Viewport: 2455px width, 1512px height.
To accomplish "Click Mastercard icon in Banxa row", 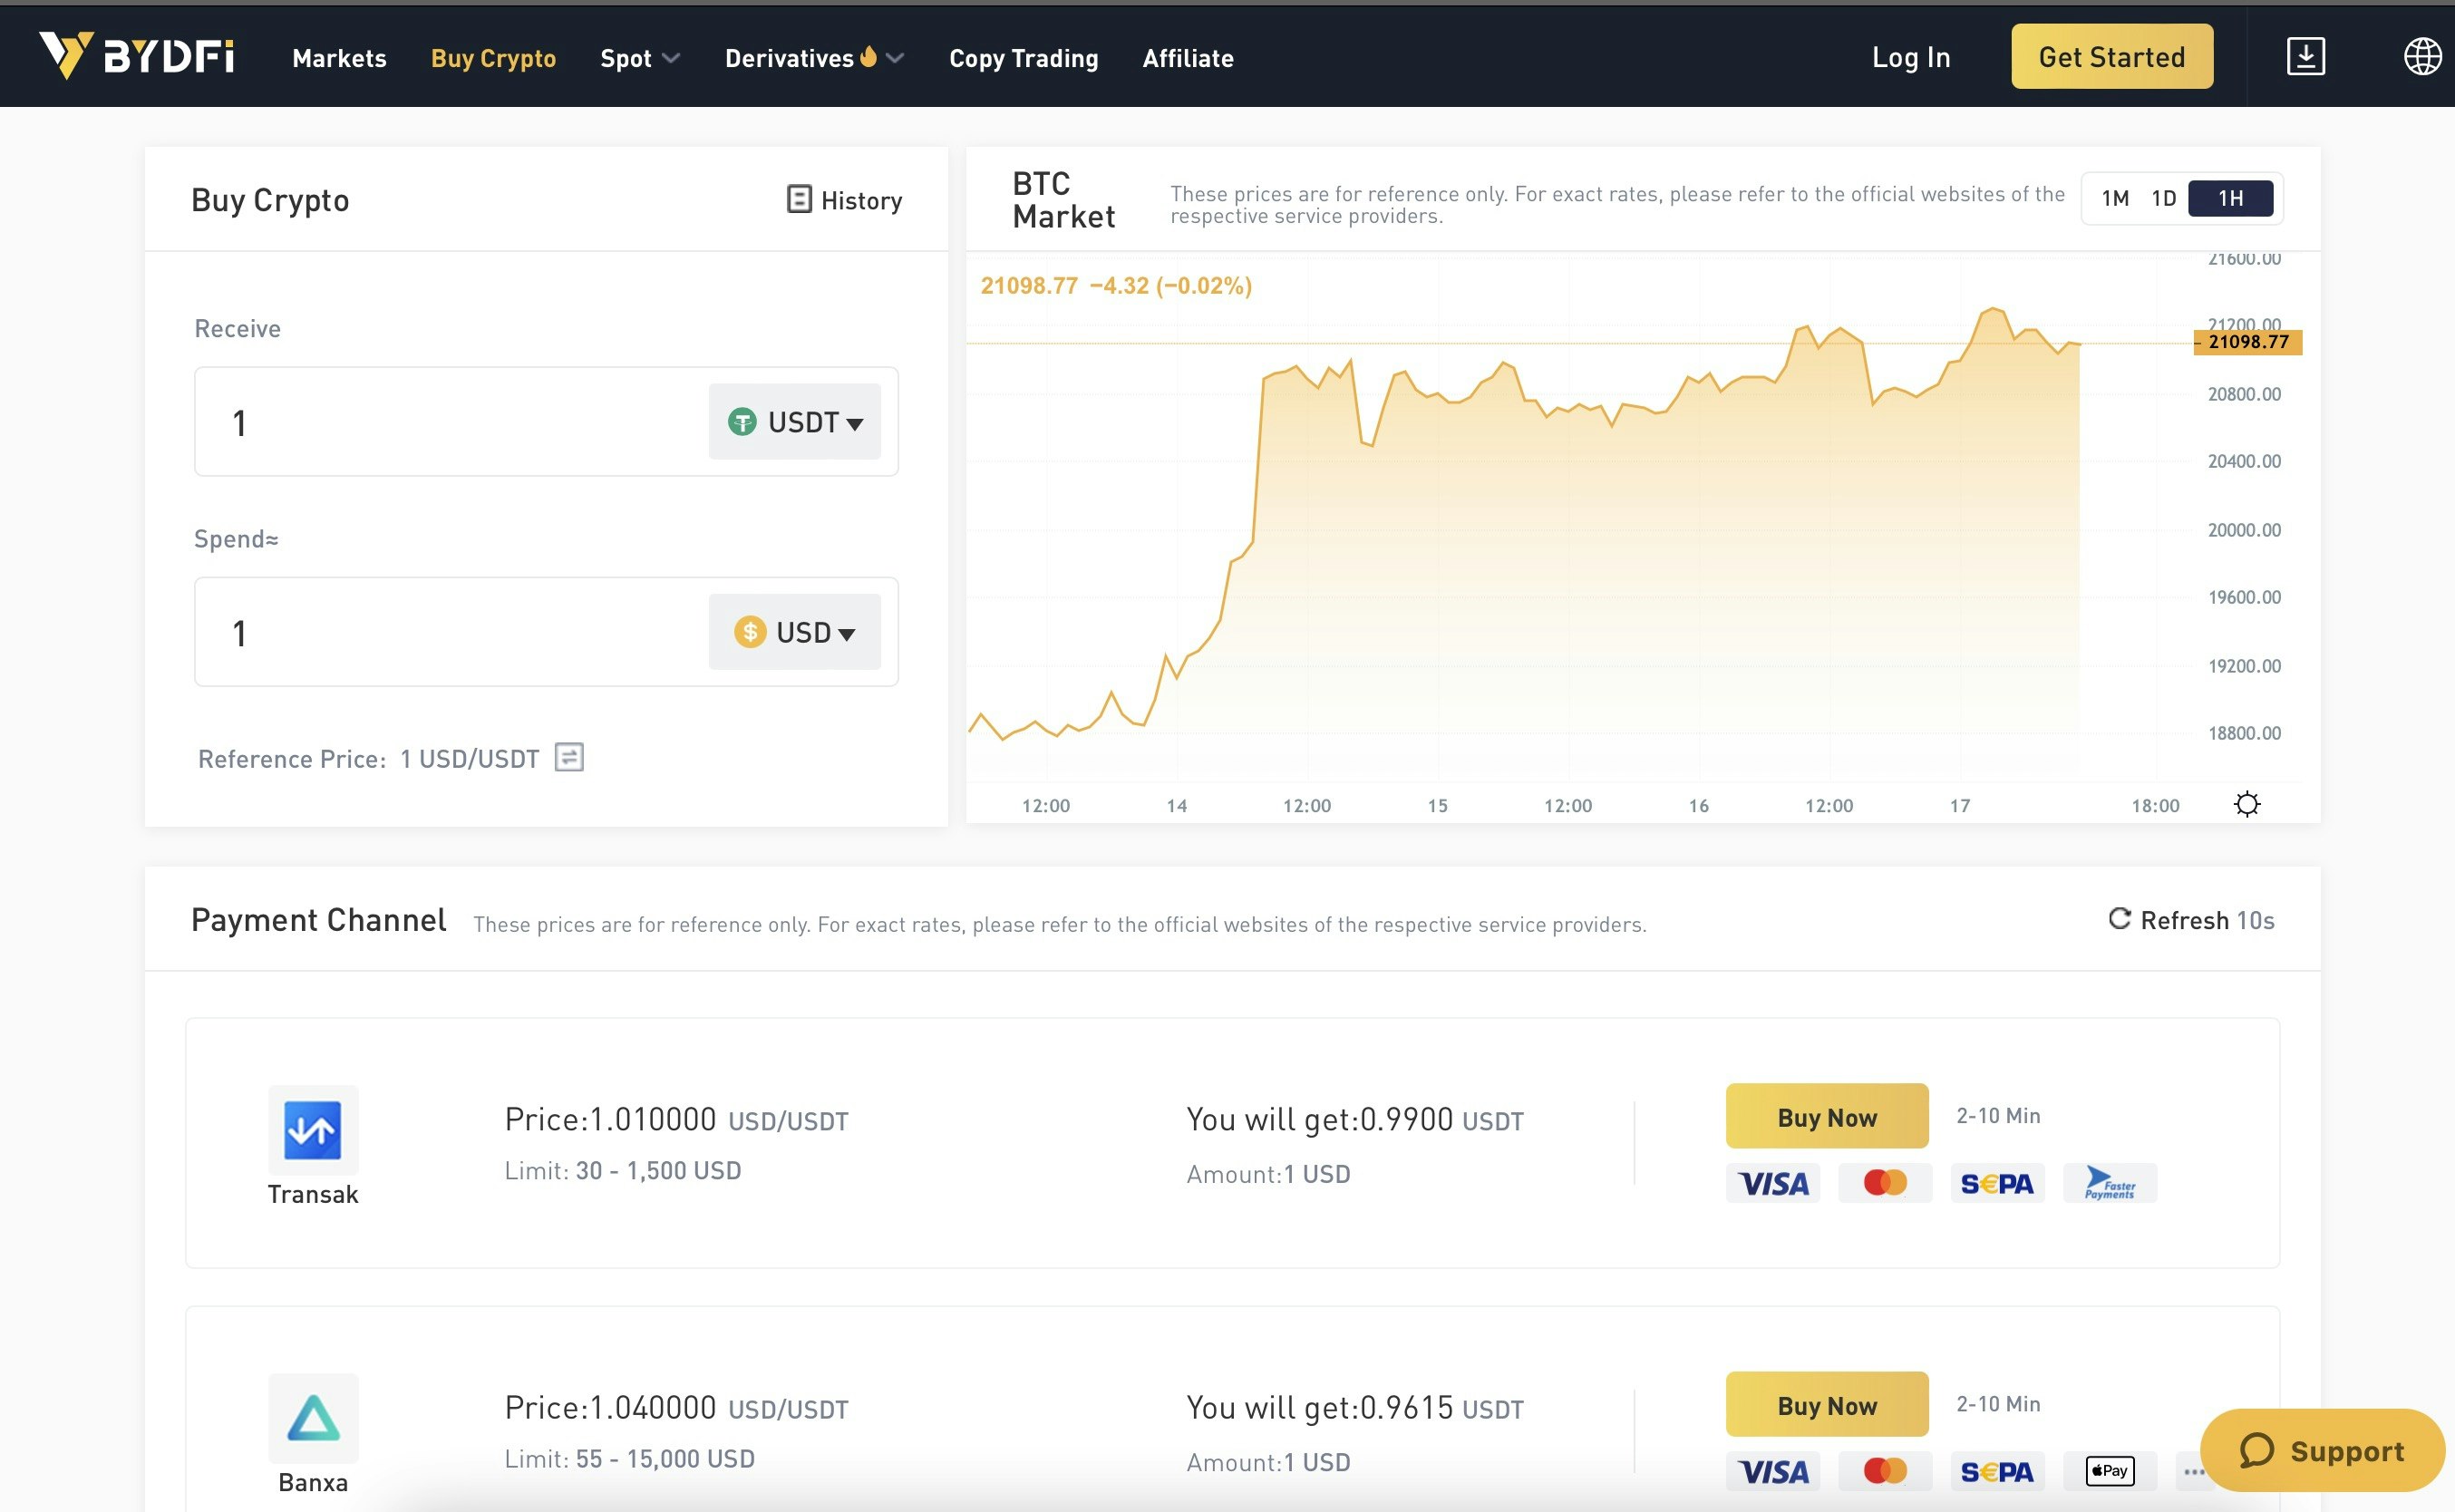I will (1885, 1471).
